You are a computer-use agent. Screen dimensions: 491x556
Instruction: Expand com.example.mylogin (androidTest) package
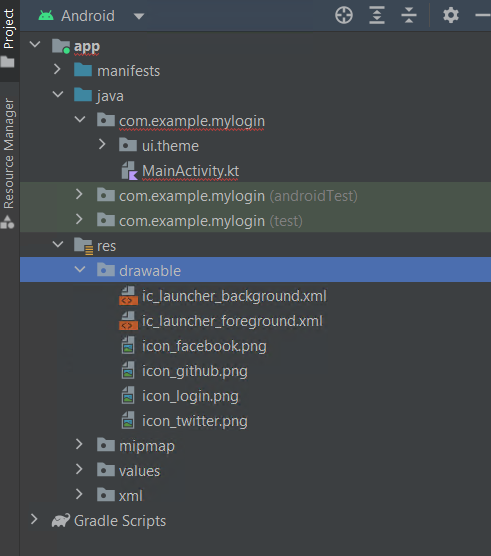click(x=79, y=194)
